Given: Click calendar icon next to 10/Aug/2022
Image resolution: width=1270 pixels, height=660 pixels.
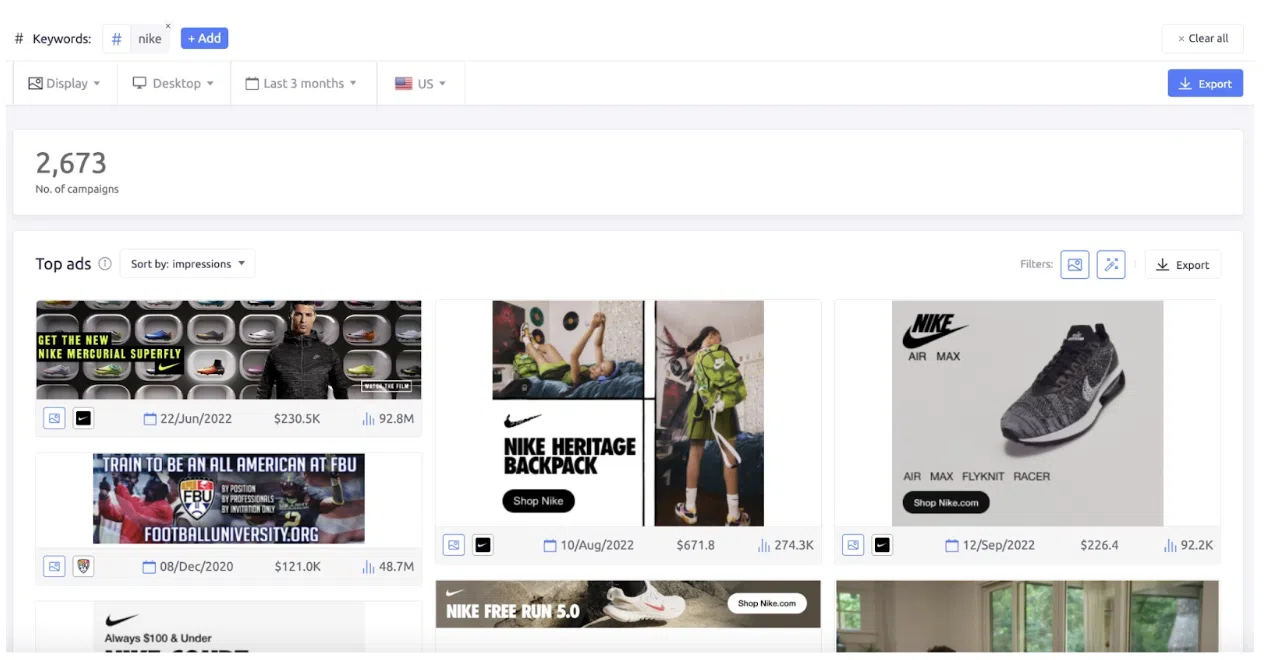Looking at the screenshot, I should [x=550, y=546].
